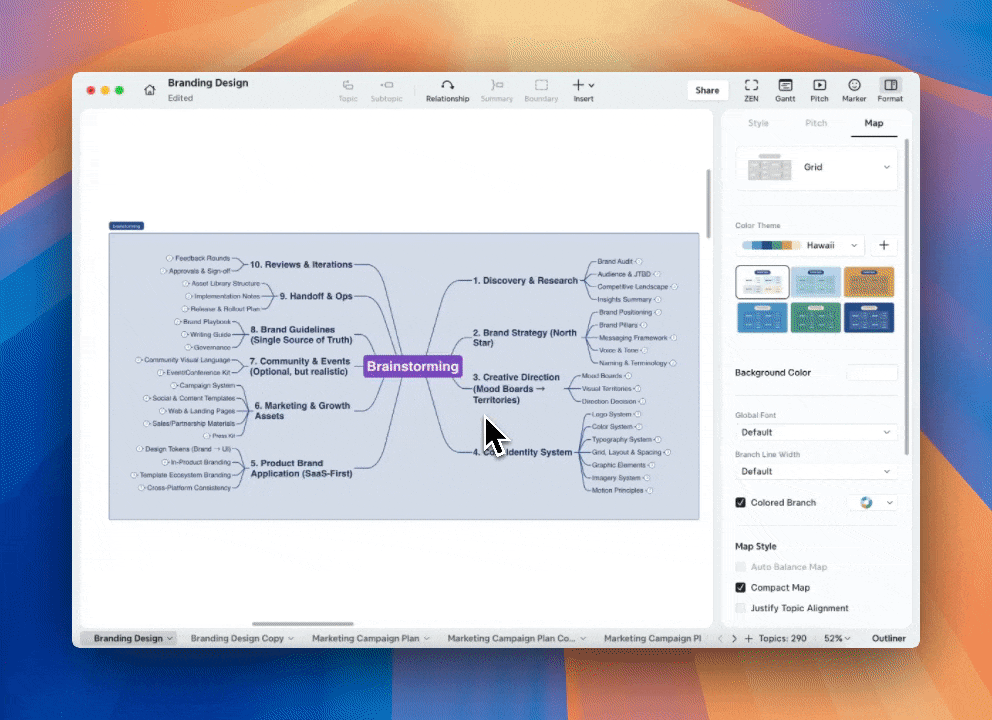Open the Branch Line Width dropdown
Screen dimensions: 992x720
(x=816, y=471)
